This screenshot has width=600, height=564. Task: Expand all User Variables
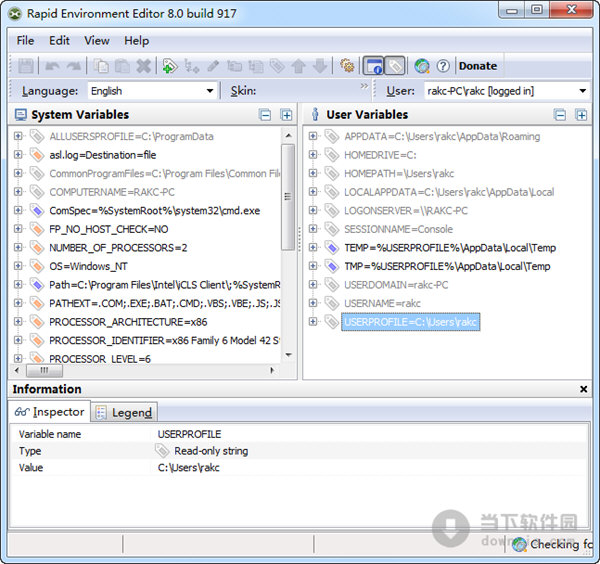pyautogui.click(x=581, y=115)
